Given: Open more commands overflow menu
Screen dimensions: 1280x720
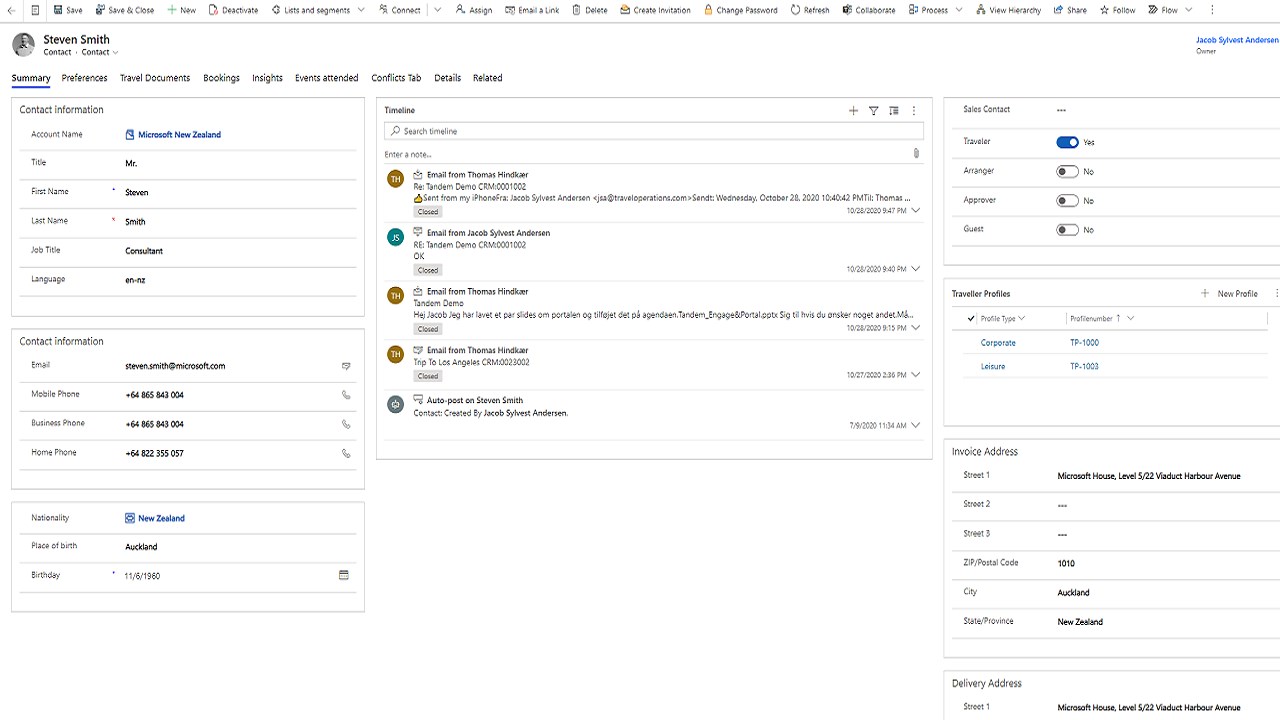Looking at the screenshot, I should pyautogui.click(x=1212, y=10).
